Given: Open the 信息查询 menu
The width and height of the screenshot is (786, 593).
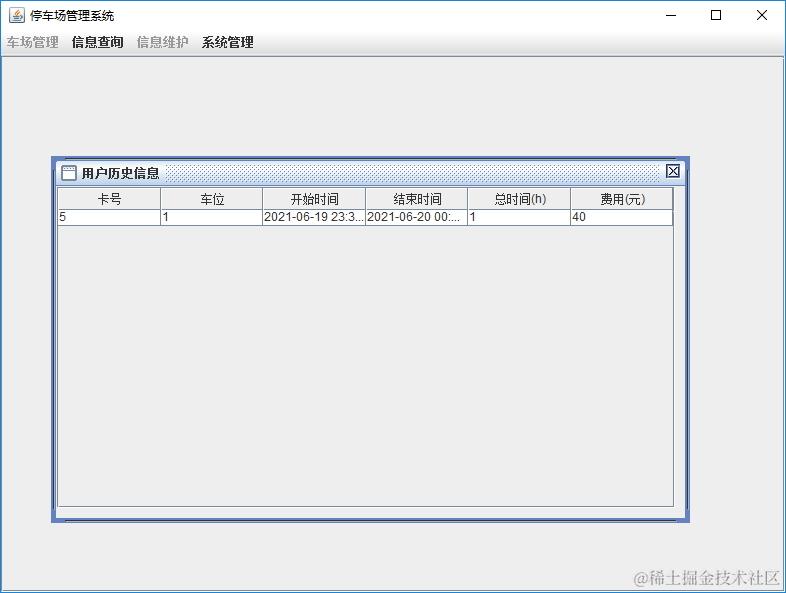Looking at the screenshot, I should 97,42.
